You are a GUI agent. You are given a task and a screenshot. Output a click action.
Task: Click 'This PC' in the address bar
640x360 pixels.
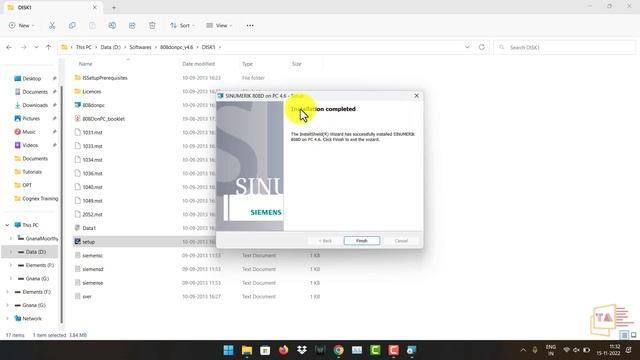coord(84,47)
